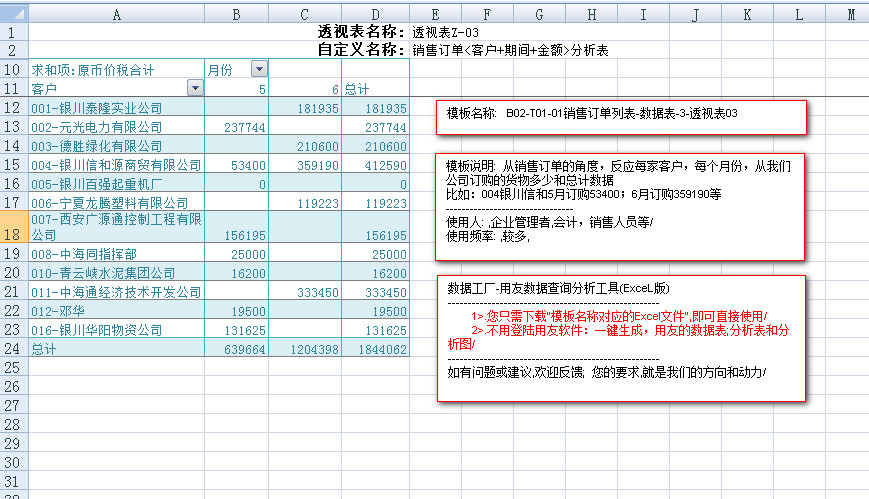Select column M header
The image size is (869, 499).
click(x=849, y=13)
